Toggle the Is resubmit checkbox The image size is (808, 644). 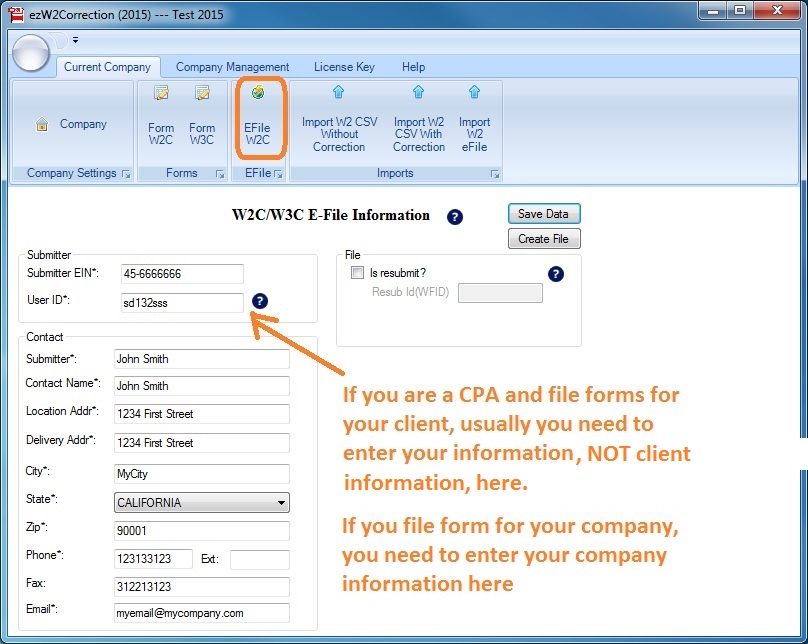357,273
